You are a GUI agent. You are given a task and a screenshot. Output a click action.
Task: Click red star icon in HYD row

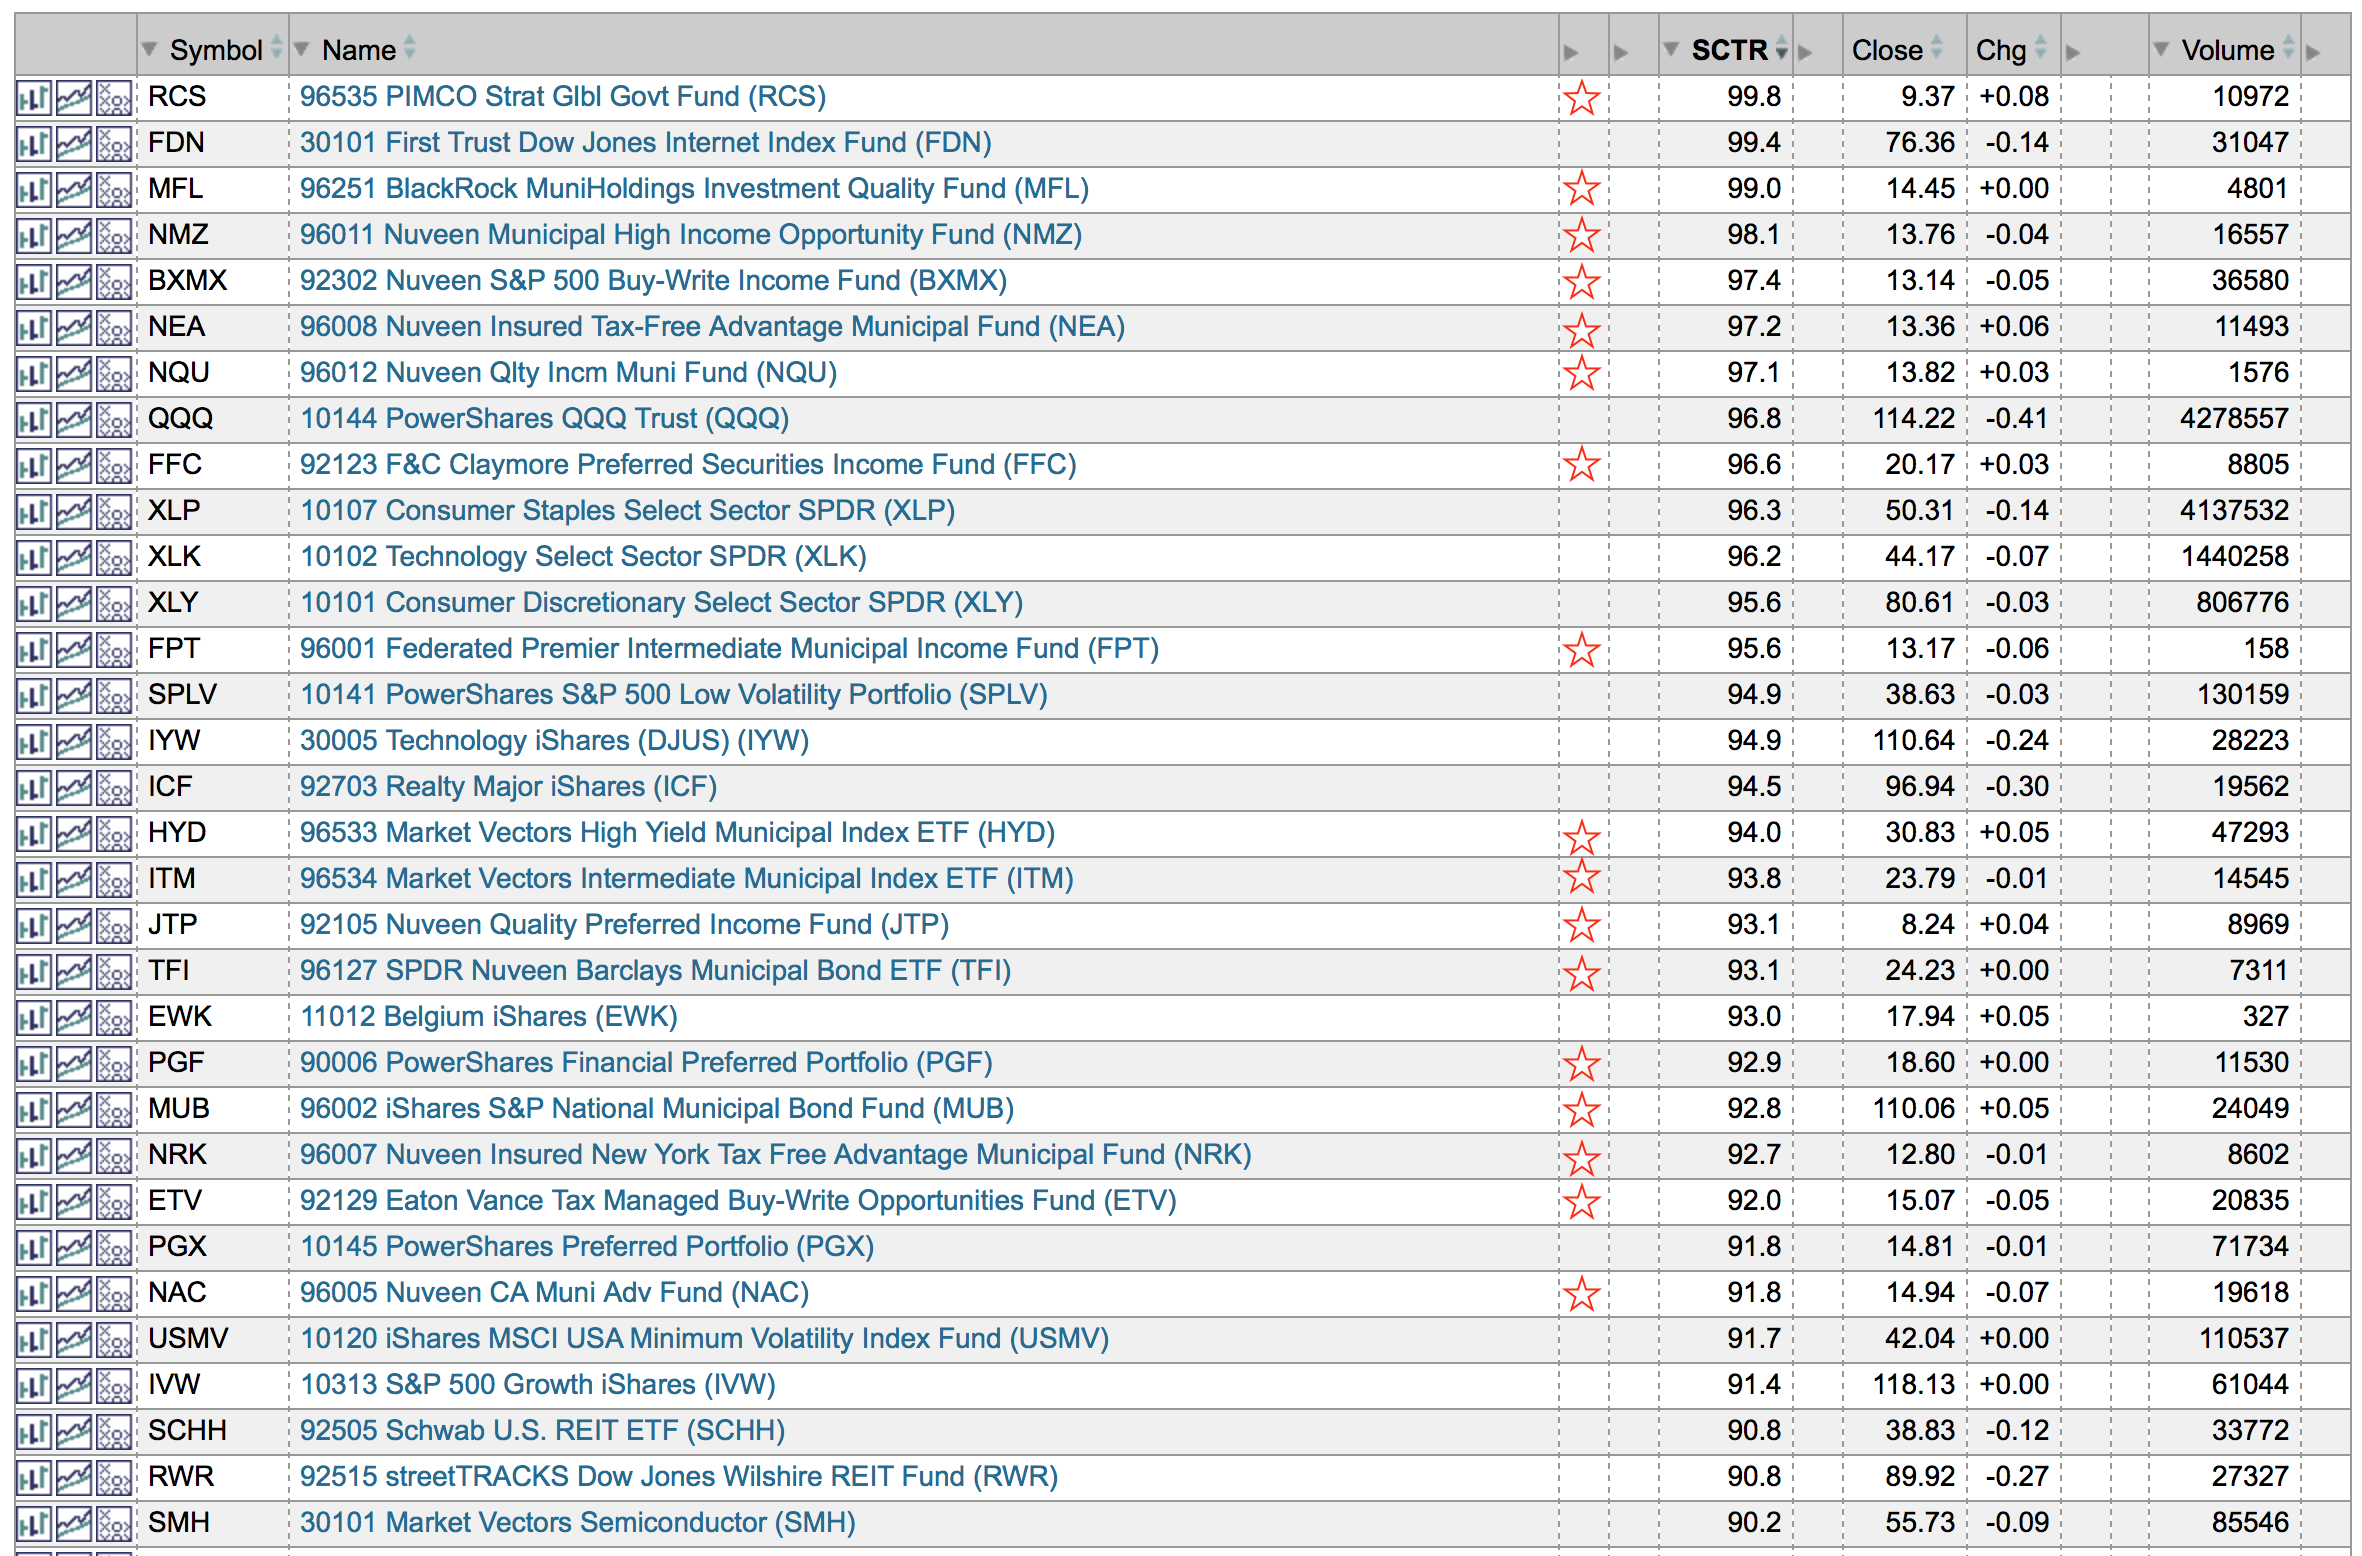click(1581, 838)
